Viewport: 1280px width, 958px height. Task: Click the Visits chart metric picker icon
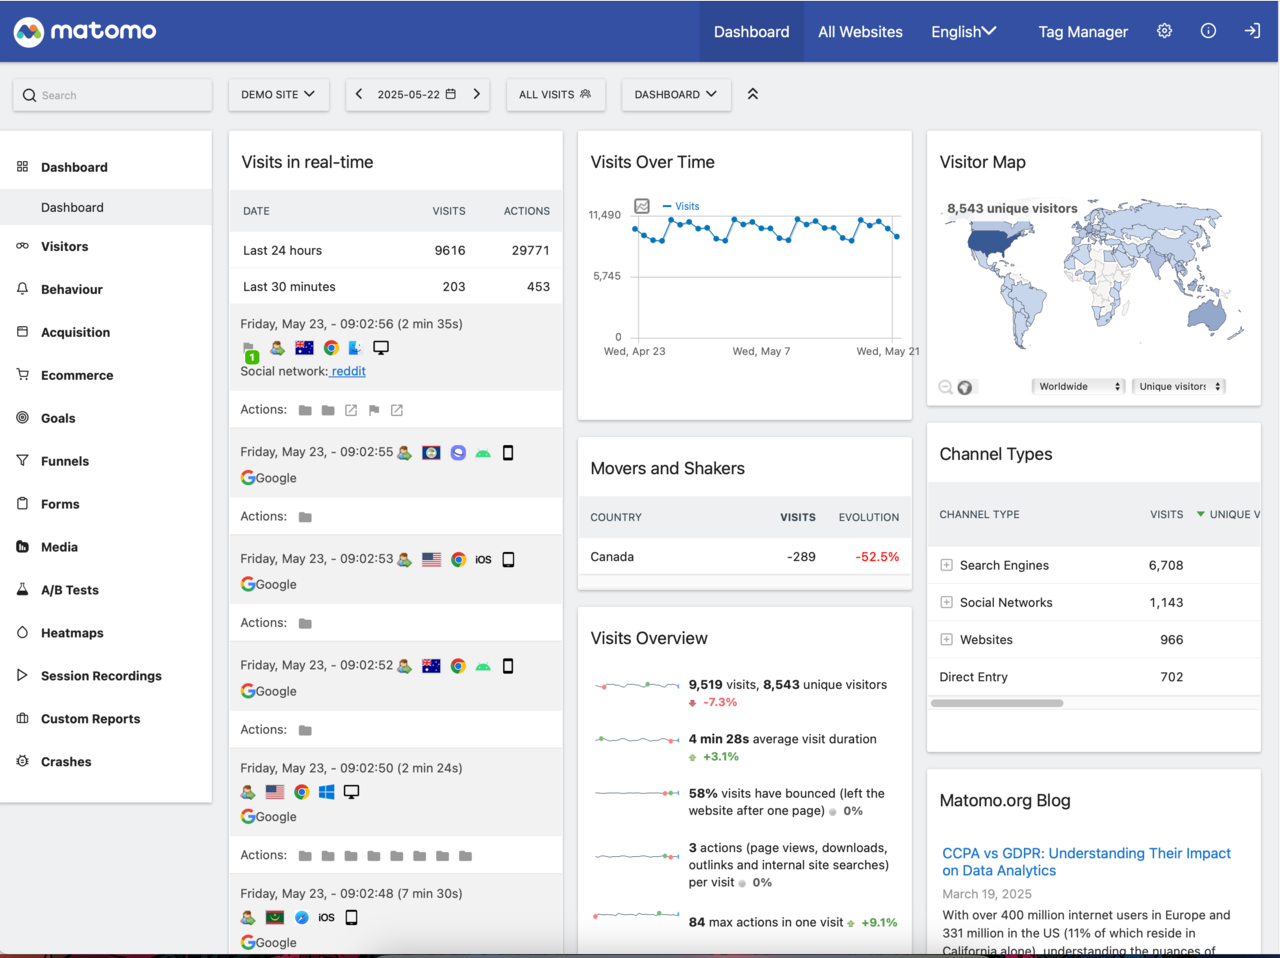[x=642, y=206]
